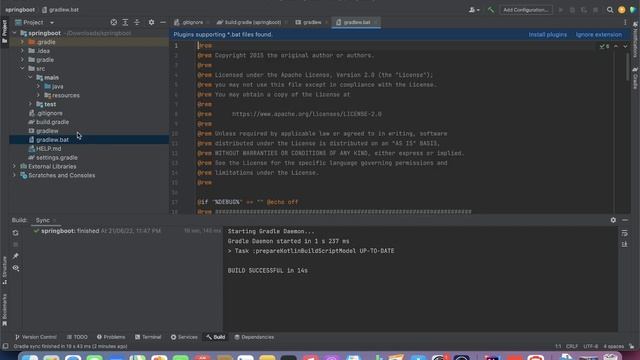
Task: Pin the Build tab
Action: click(16, 256)
